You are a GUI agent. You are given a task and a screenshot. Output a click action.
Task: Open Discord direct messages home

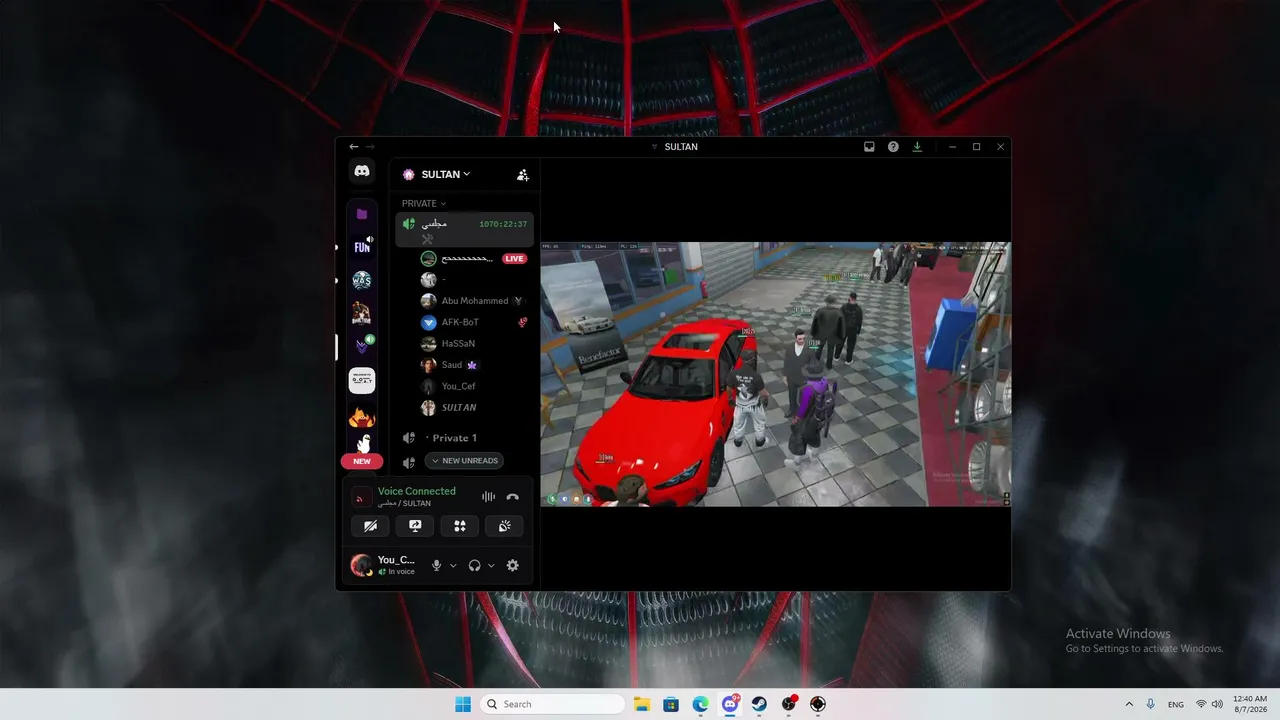tap(362, 171)
